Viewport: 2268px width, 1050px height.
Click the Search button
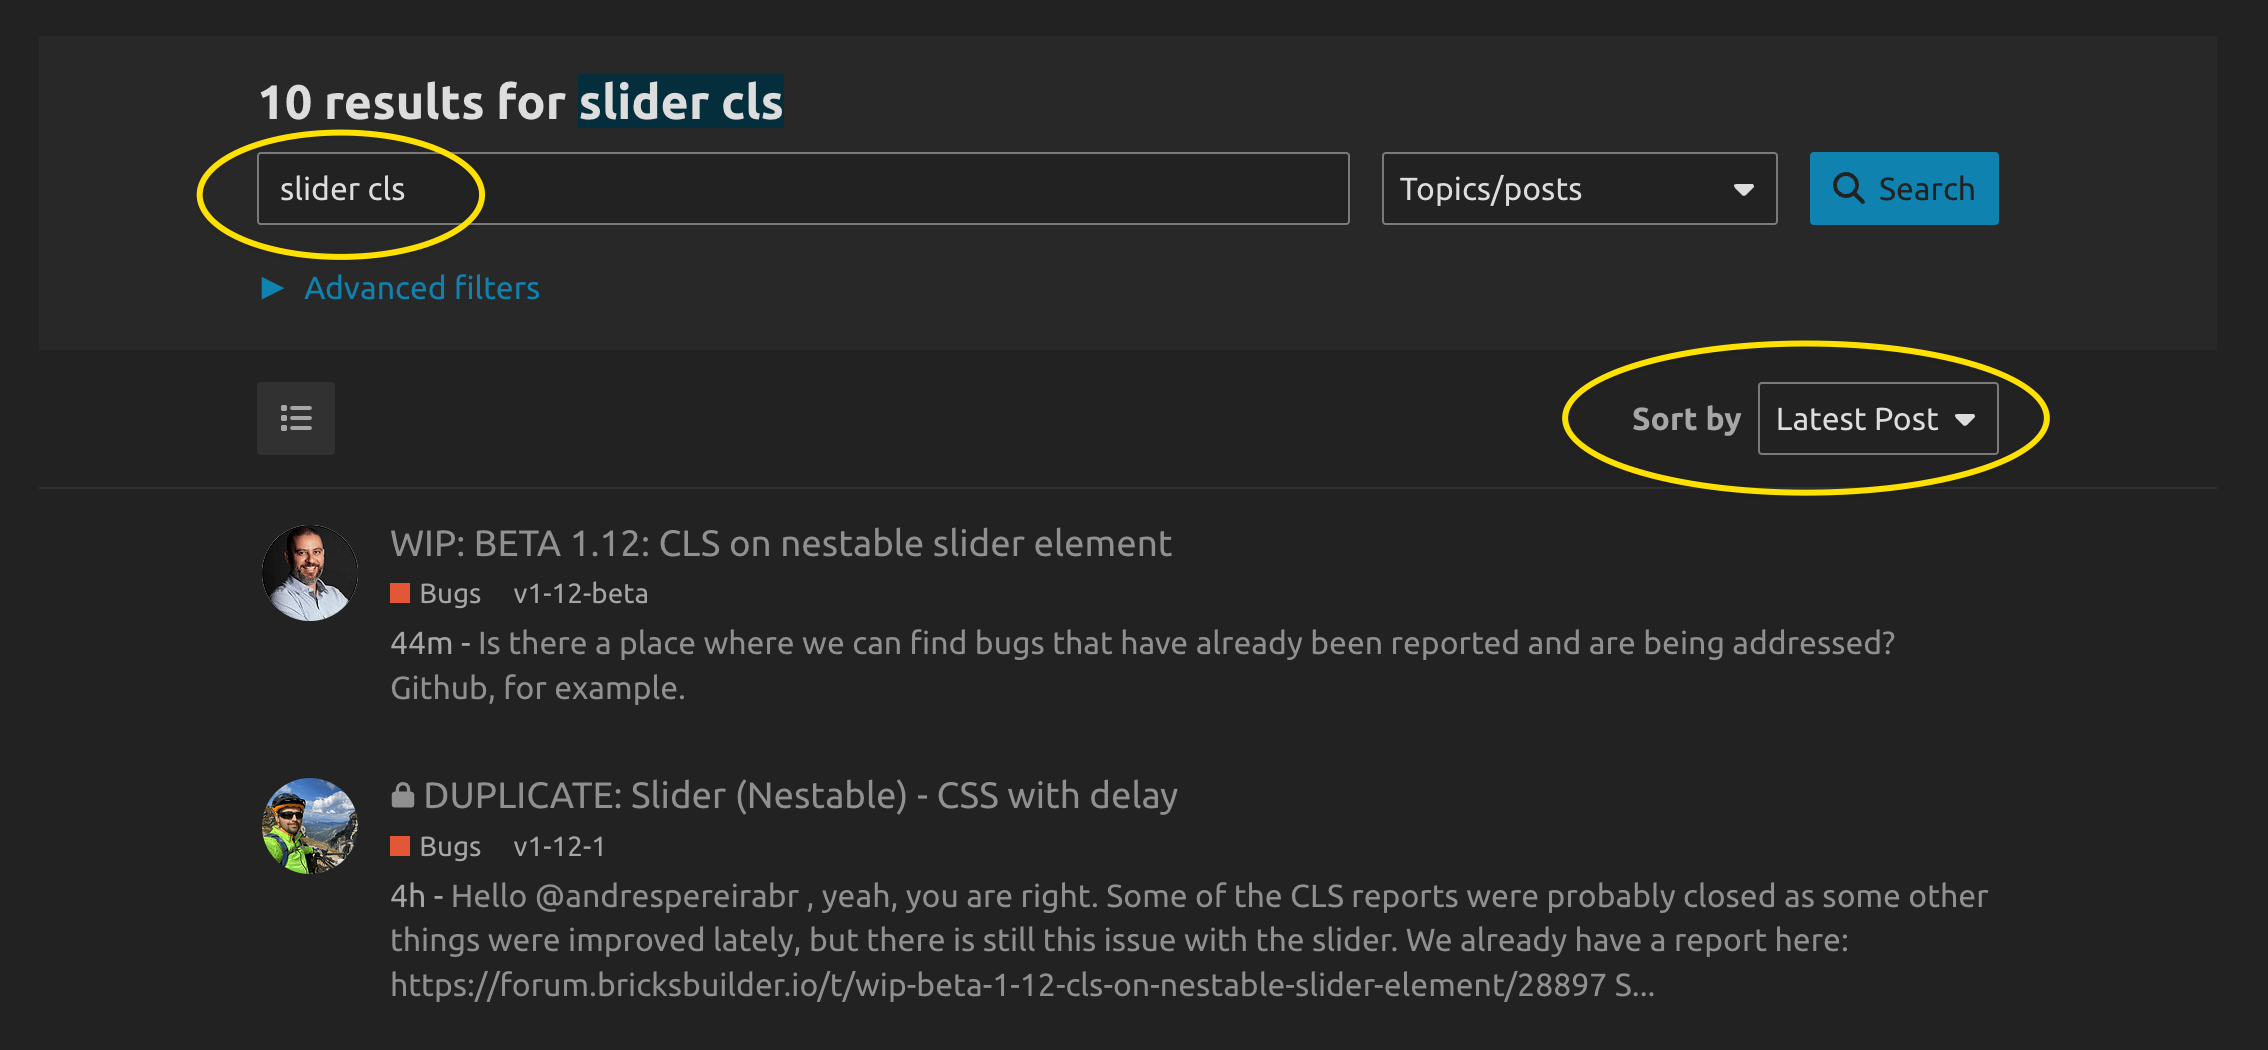1904,188
